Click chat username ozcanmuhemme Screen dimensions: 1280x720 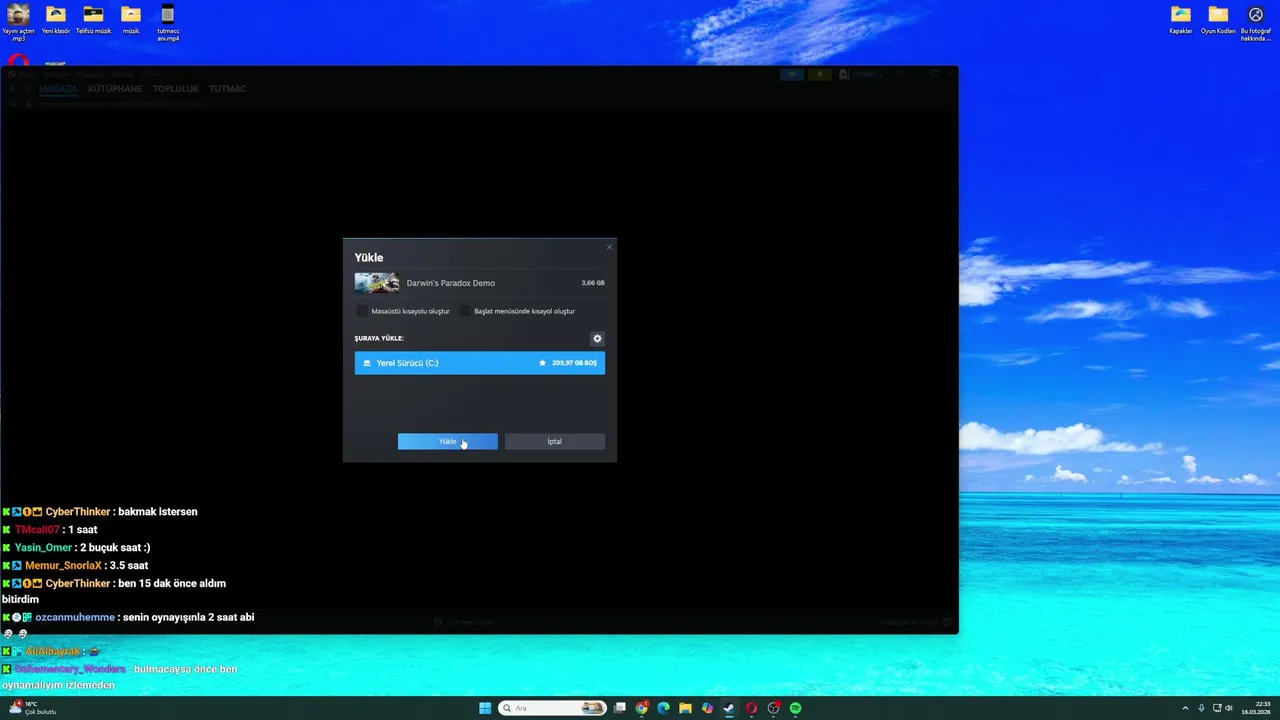75,618
